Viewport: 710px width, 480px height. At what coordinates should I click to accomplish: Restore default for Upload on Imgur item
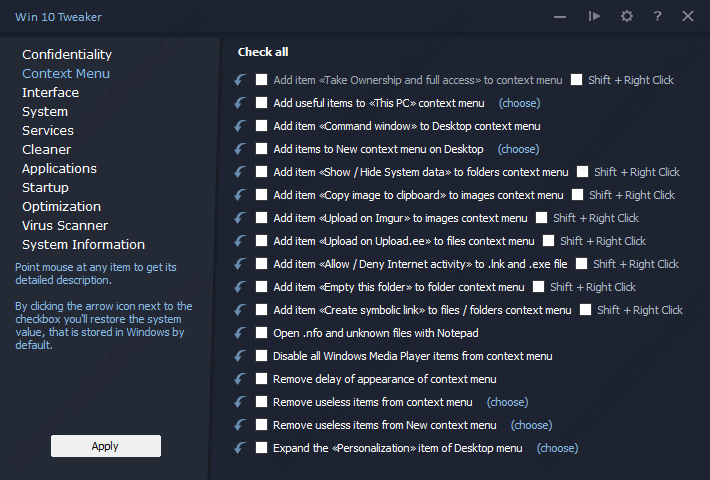point(240,218)
